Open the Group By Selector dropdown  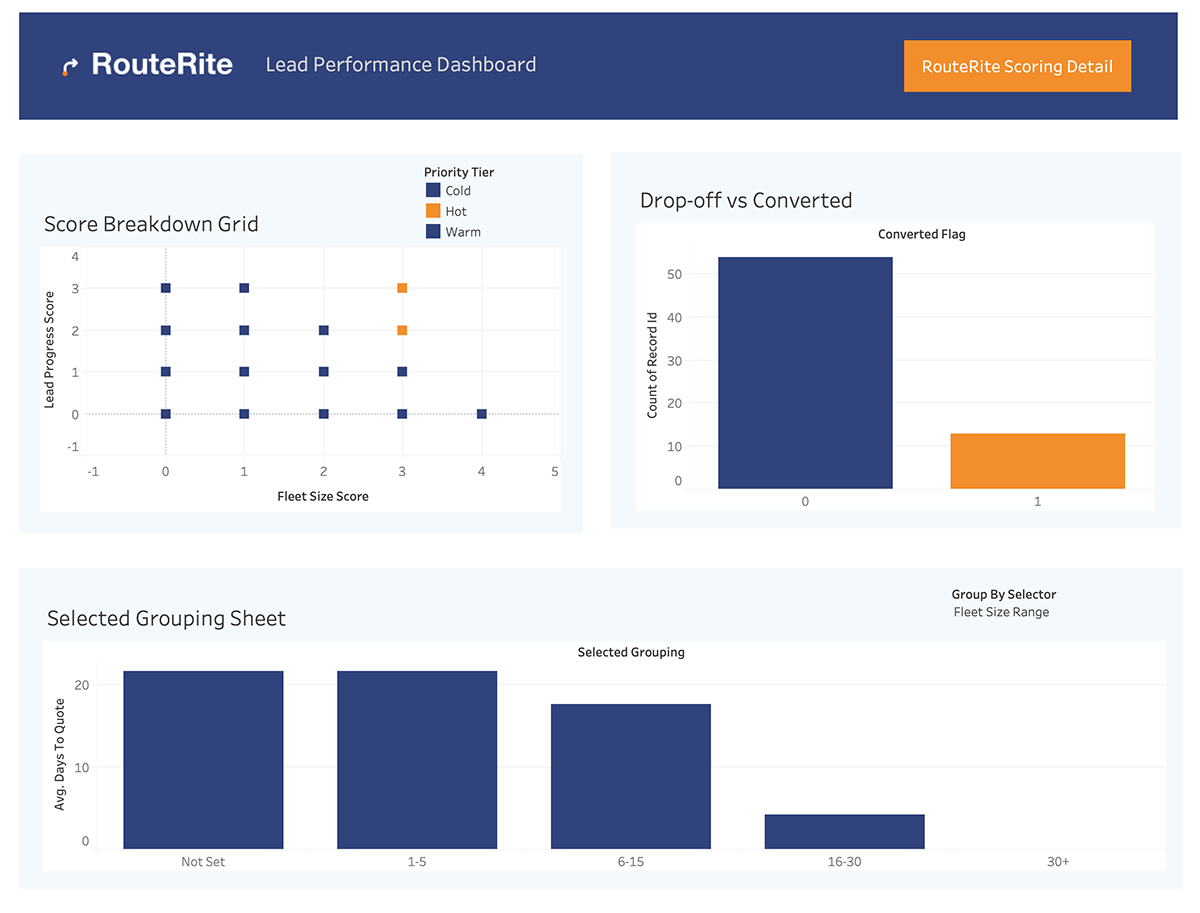1002,612
